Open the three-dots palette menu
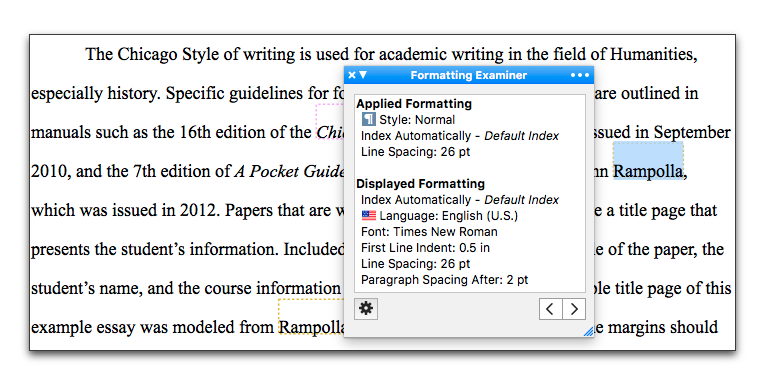This screenshot has height=383, width=765. tap(580, 75)
